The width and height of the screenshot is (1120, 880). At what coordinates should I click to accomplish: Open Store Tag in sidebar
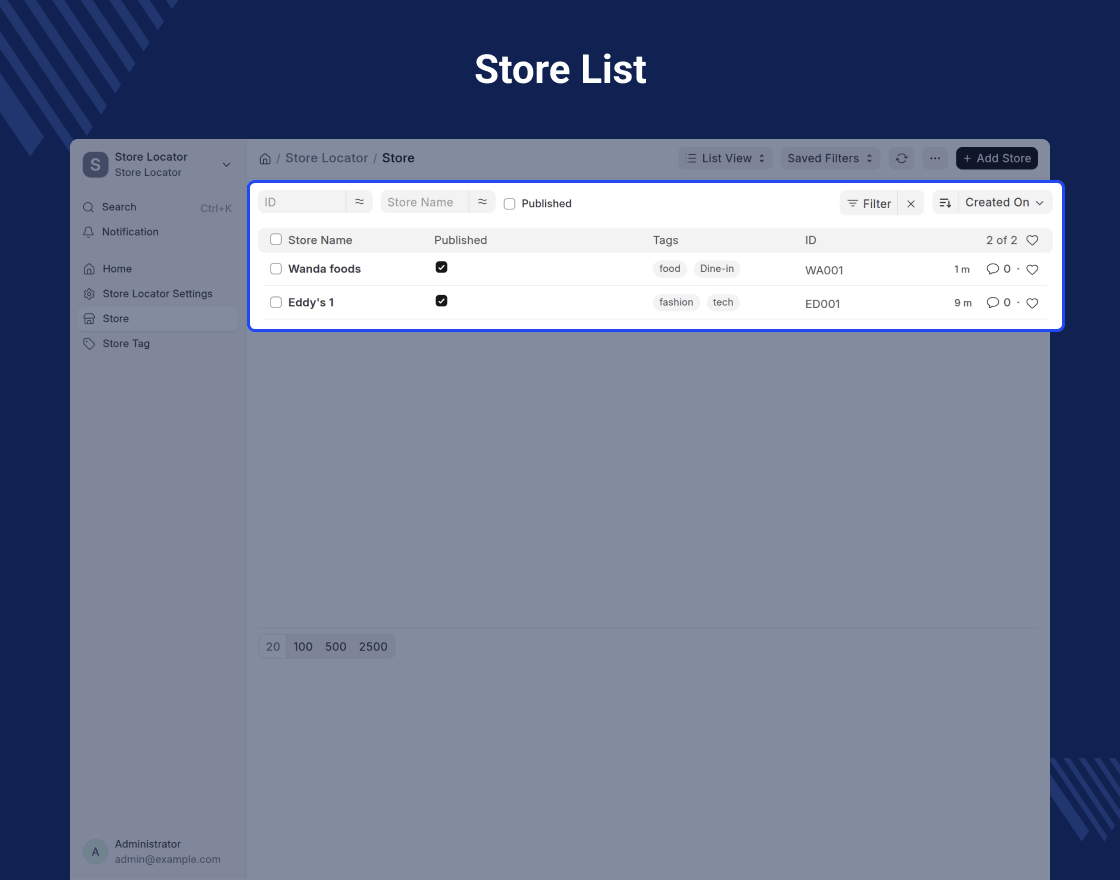[157, 344]
